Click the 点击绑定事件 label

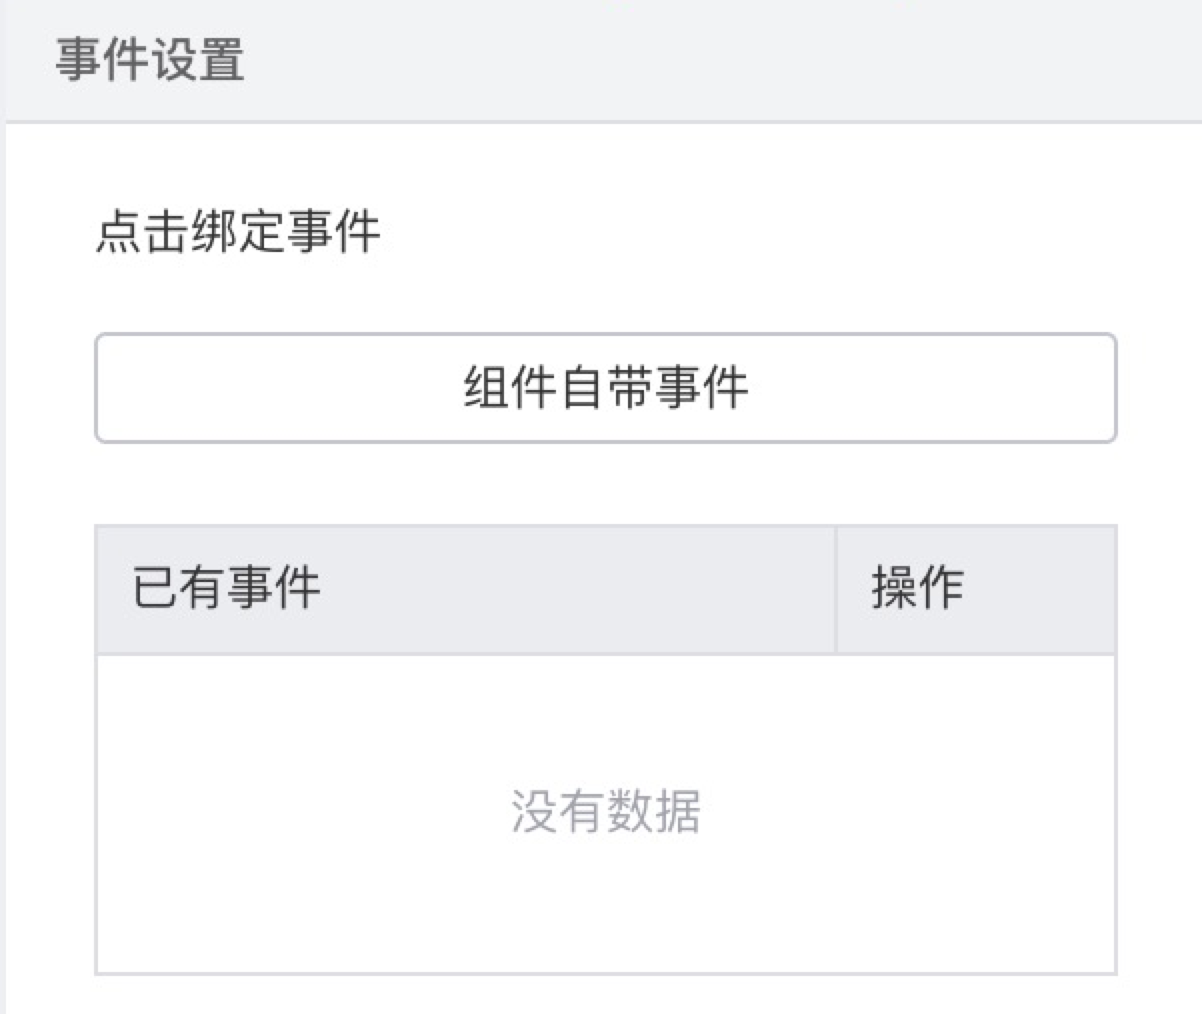coord(238,233)
